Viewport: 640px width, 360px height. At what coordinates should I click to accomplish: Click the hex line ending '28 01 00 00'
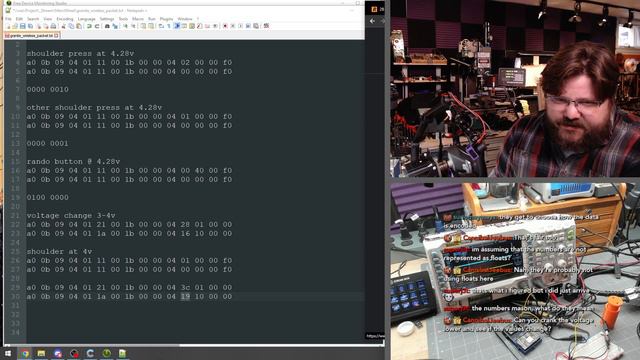click(129, 224)
